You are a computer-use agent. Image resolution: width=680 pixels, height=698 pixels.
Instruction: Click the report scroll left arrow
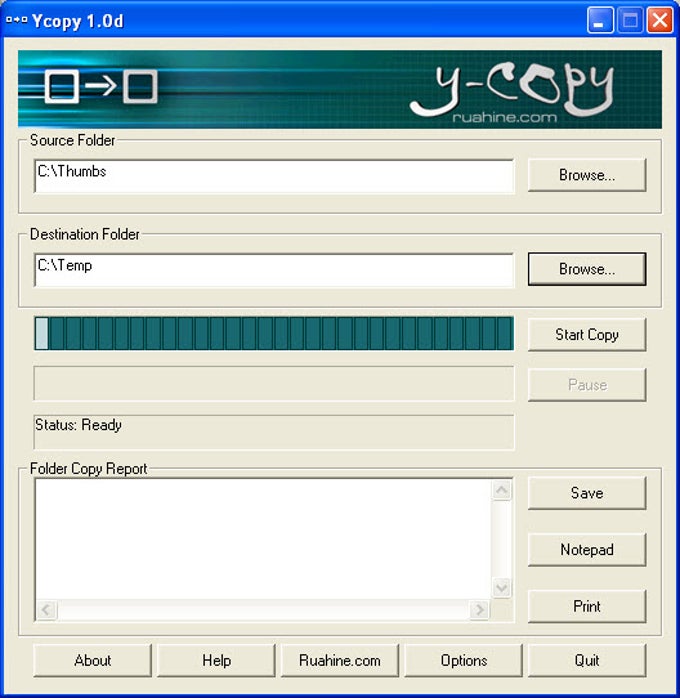click(46, 609)
